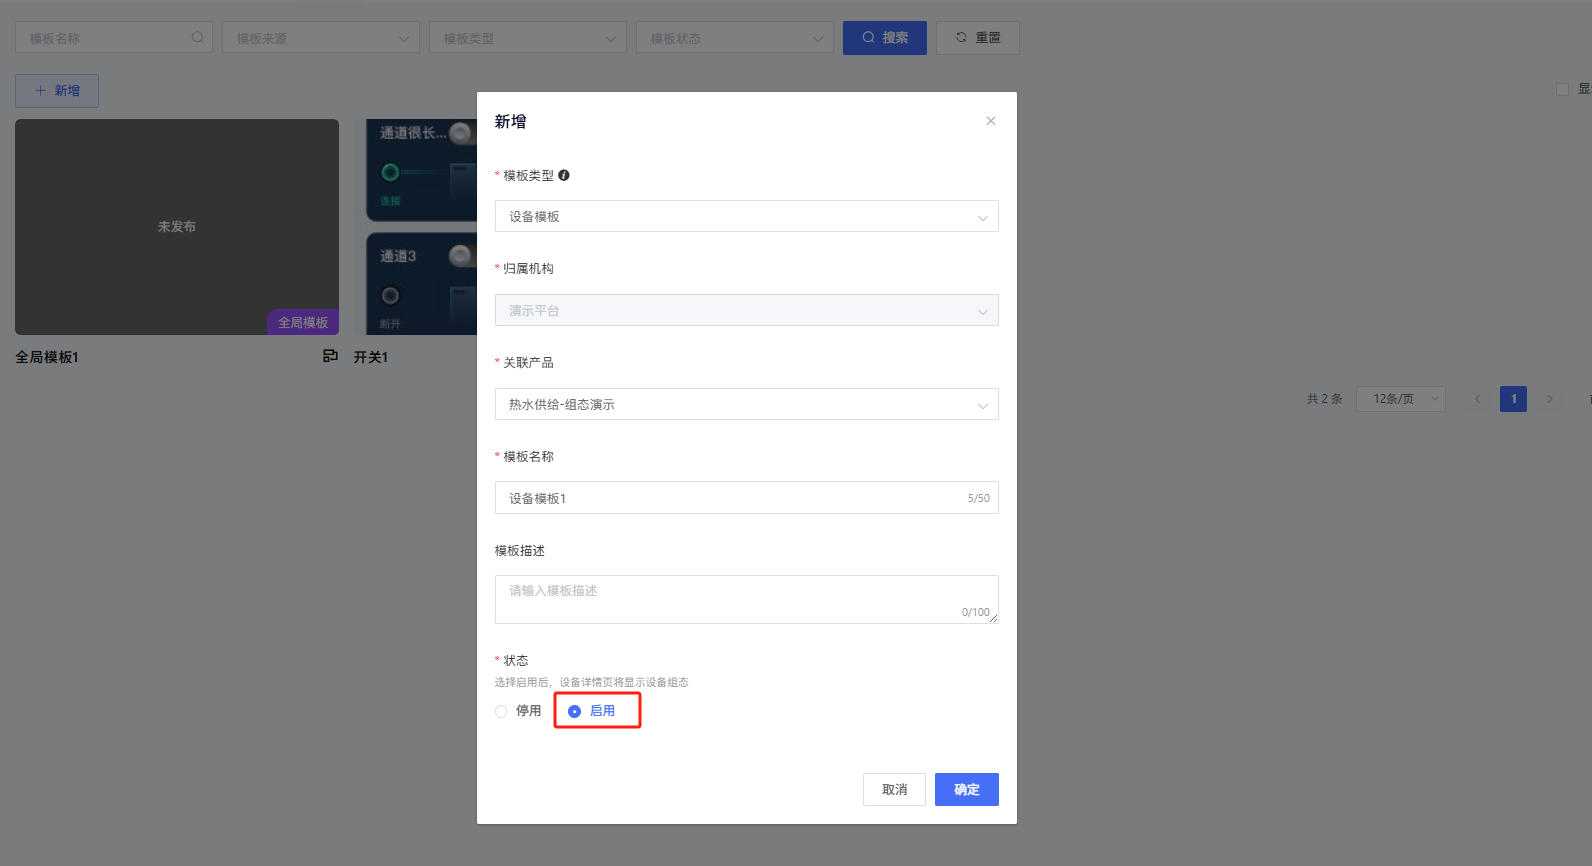Expand the 关联产品 dropdown
The image size is (1592, 866).
coord(746,404)
